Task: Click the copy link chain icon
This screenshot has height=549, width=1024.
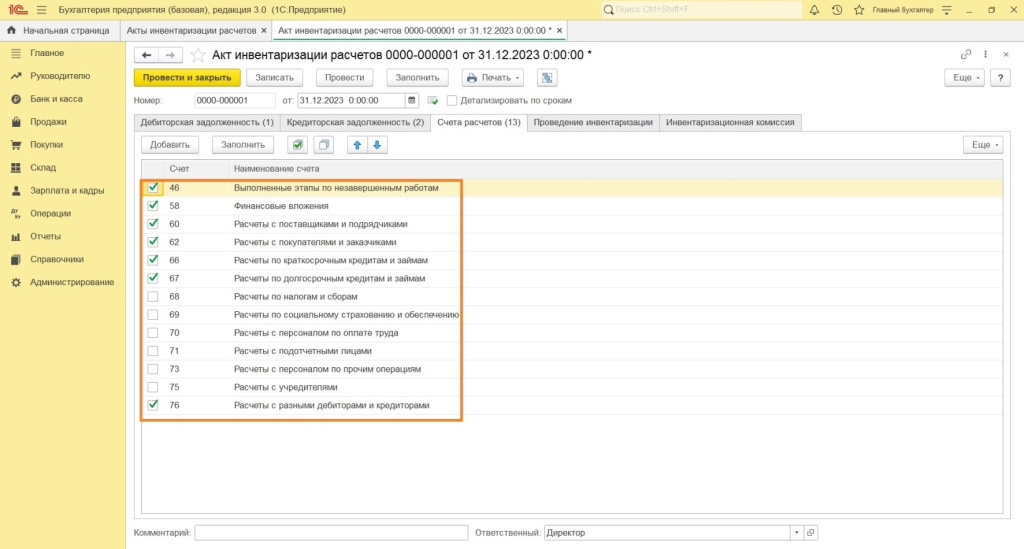Action: click(965, 55)
